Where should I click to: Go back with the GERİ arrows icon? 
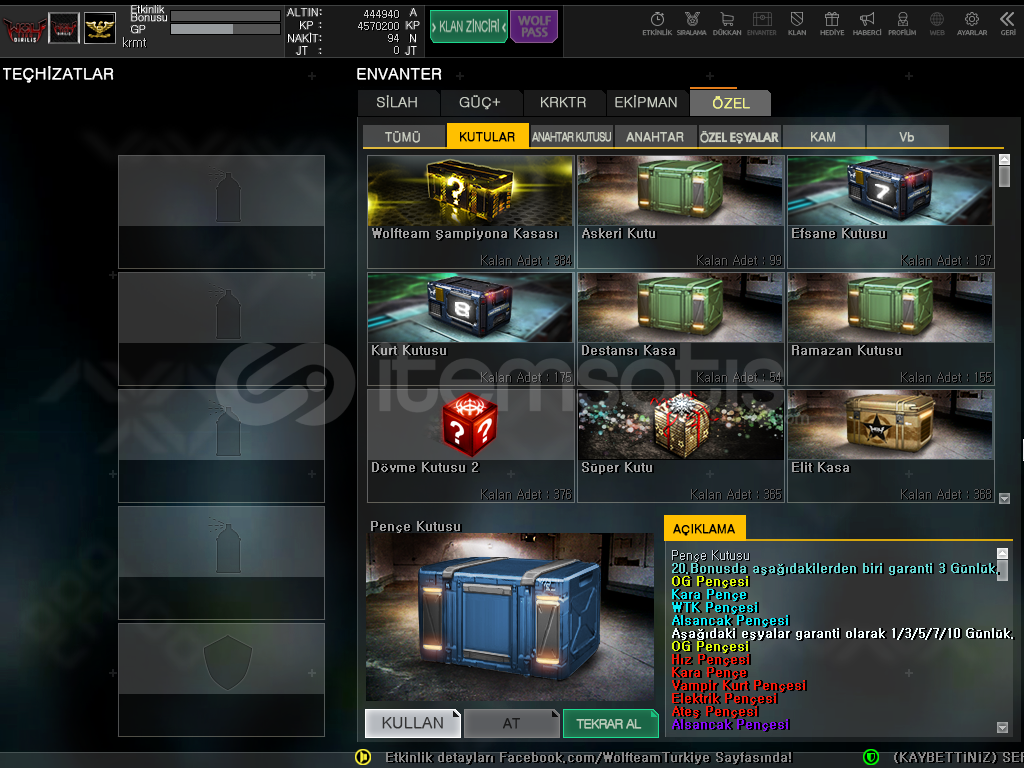(1008, 24)
